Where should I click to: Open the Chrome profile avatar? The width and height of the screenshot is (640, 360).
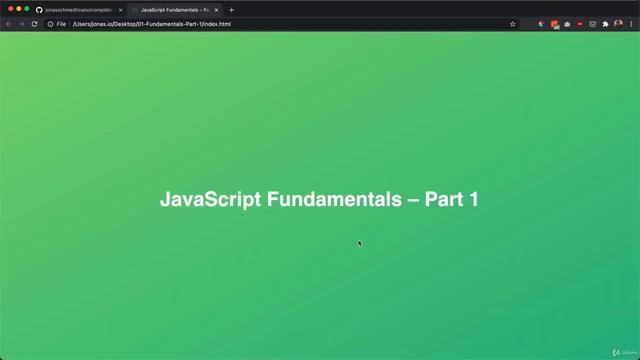point(618,24)
